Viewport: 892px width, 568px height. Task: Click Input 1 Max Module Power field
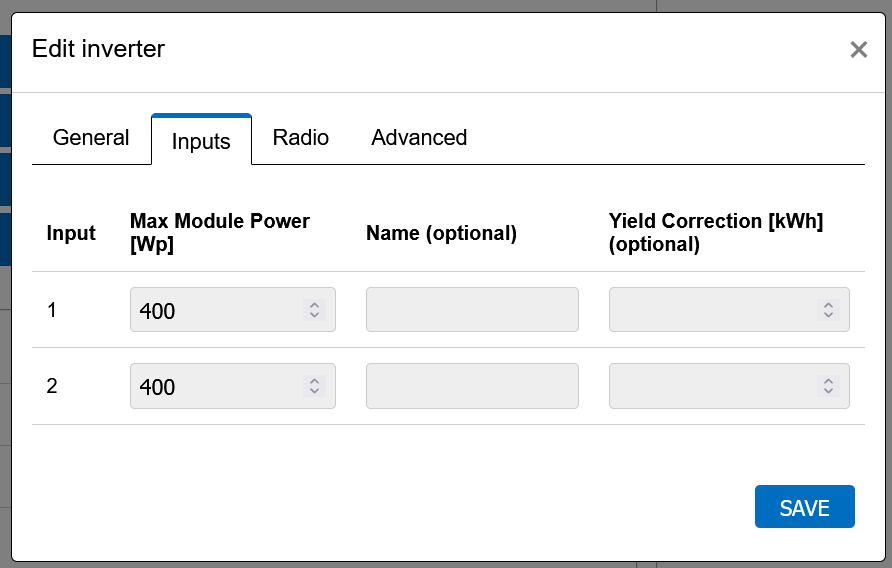tap(215, 310)
